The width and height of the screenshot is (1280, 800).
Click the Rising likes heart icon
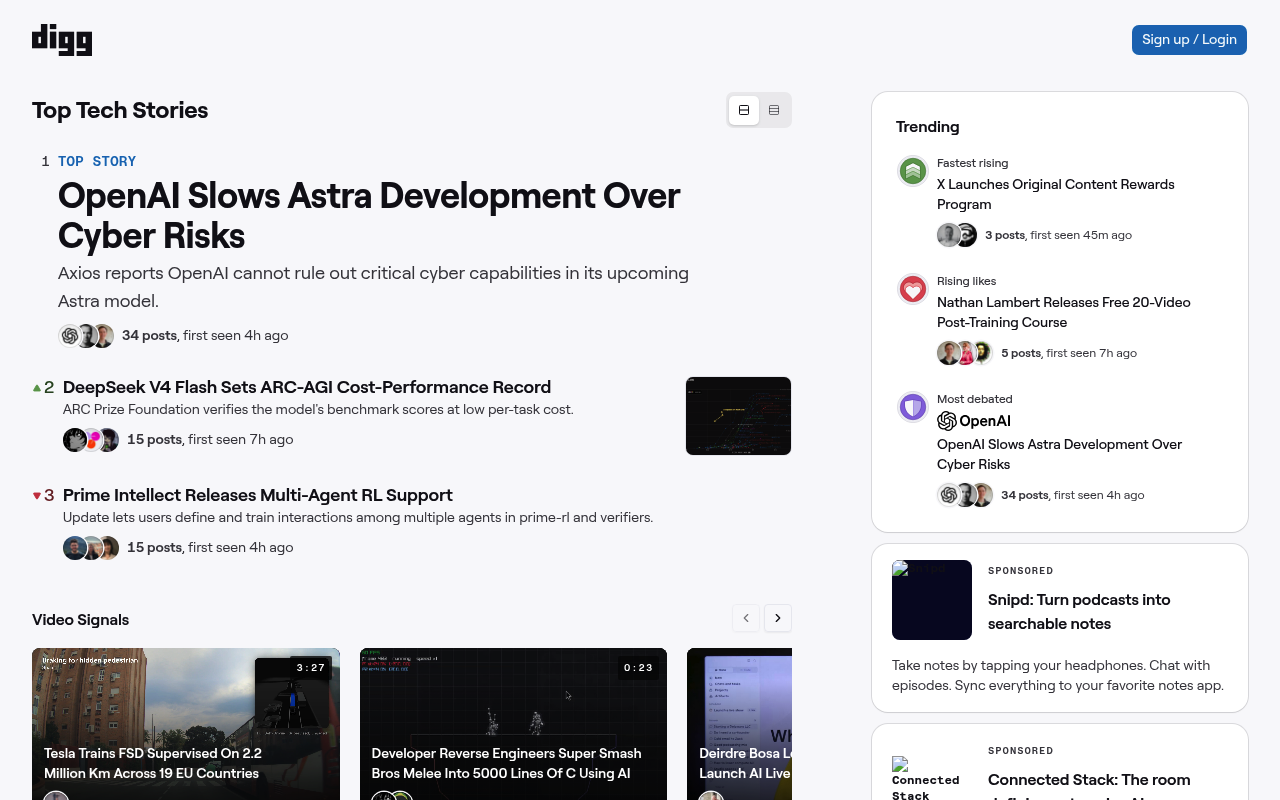pos(912,289)
